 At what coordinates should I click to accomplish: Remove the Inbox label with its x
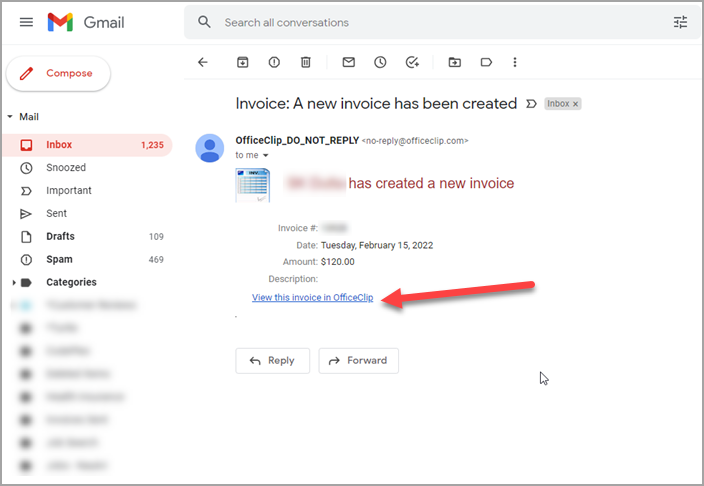pos(575,104)
